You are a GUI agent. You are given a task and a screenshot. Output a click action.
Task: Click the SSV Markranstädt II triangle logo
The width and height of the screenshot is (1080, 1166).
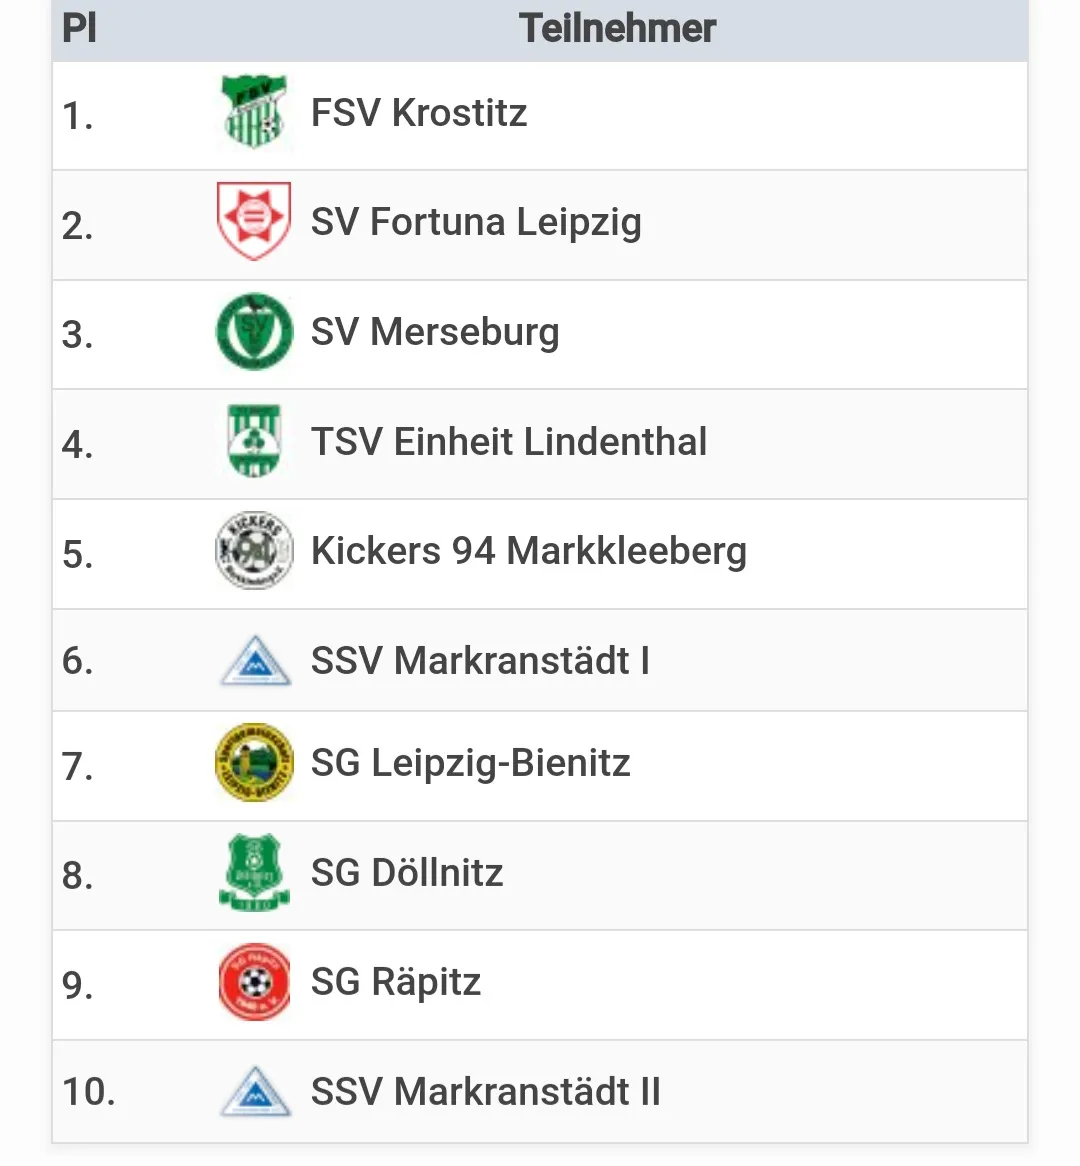255,1092
